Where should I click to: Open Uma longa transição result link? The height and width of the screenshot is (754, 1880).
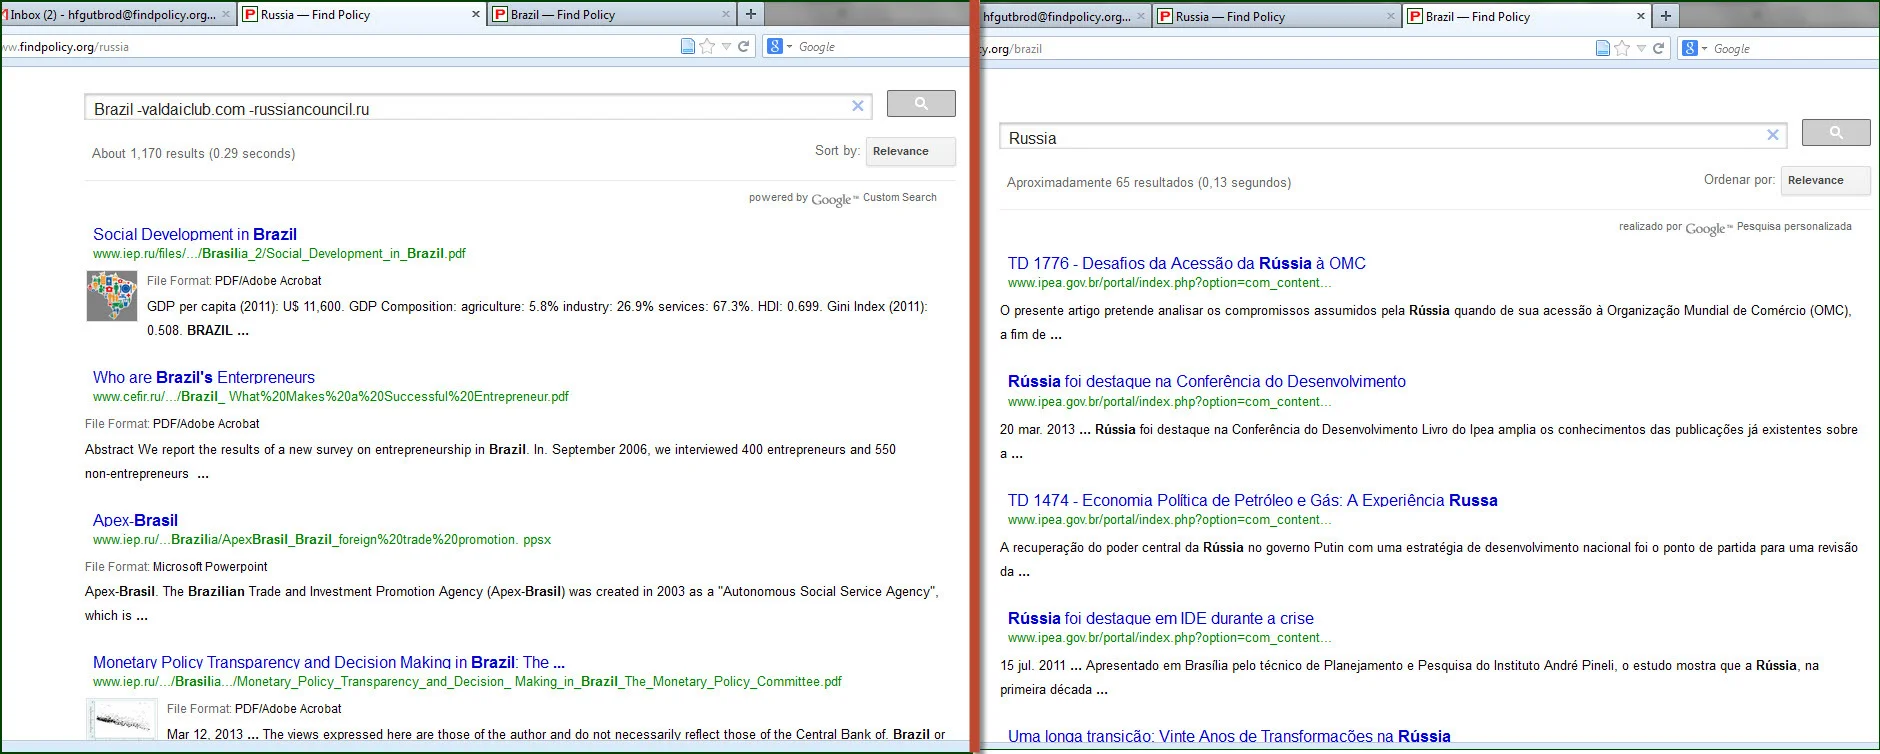click(x=1229, y=736)
